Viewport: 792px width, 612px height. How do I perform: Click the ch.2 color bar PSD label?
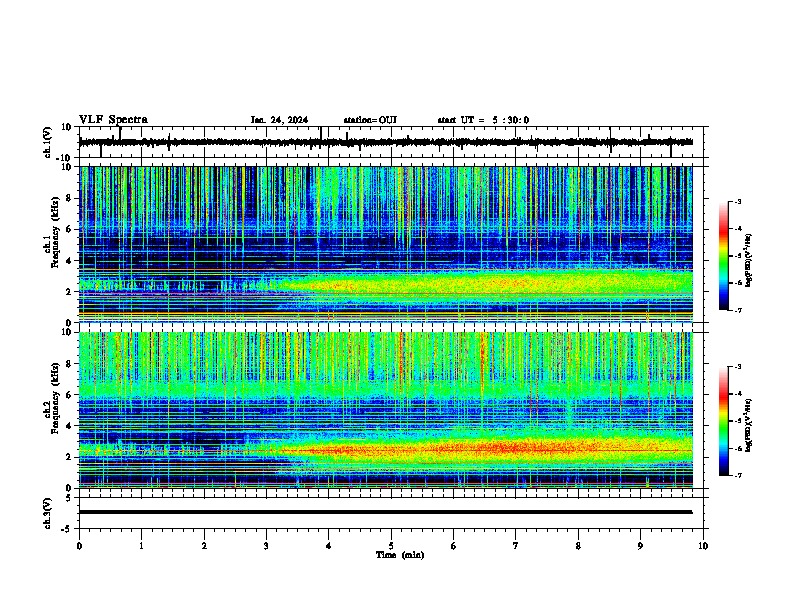pos(748,426)
